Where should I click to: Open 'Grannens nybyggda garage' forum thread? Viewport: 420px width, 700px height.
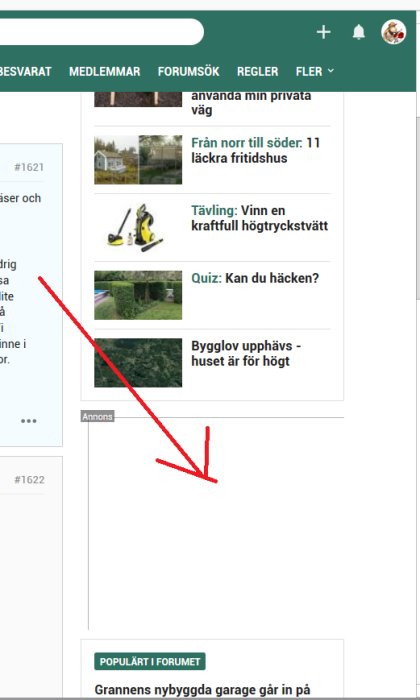pos(202,690)
